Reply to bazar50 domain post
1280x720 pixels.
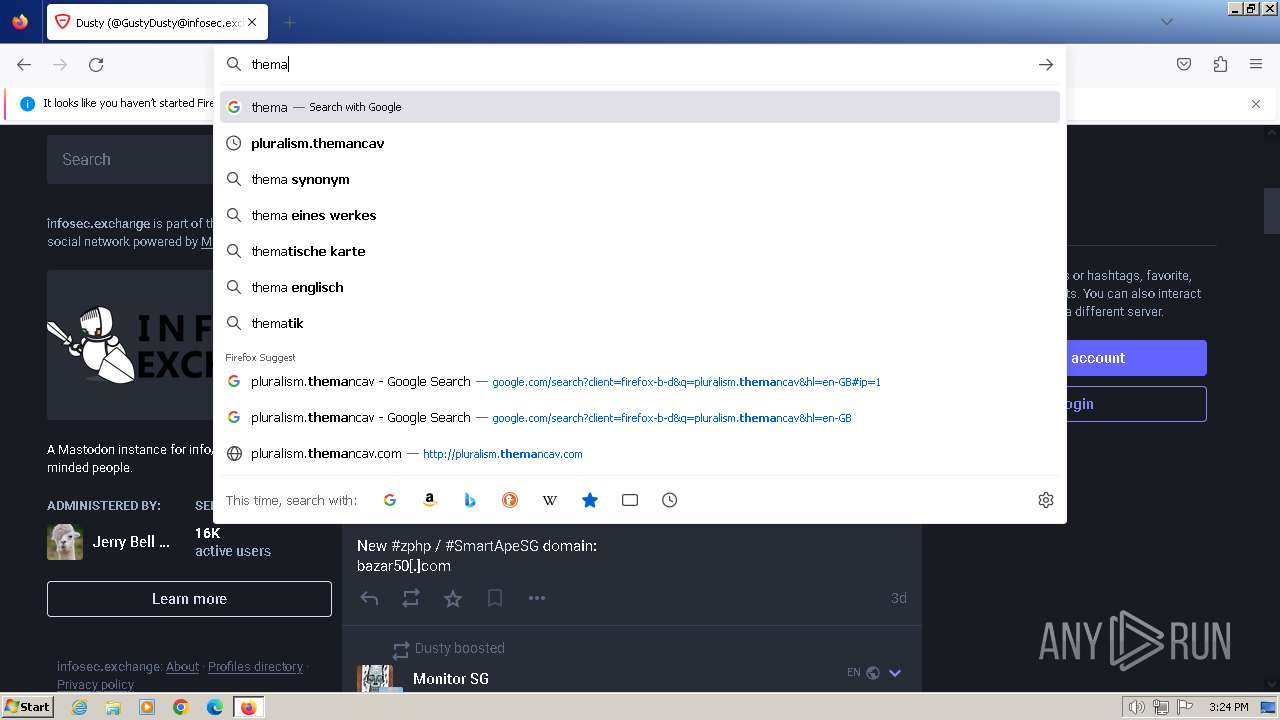[369, 598]
